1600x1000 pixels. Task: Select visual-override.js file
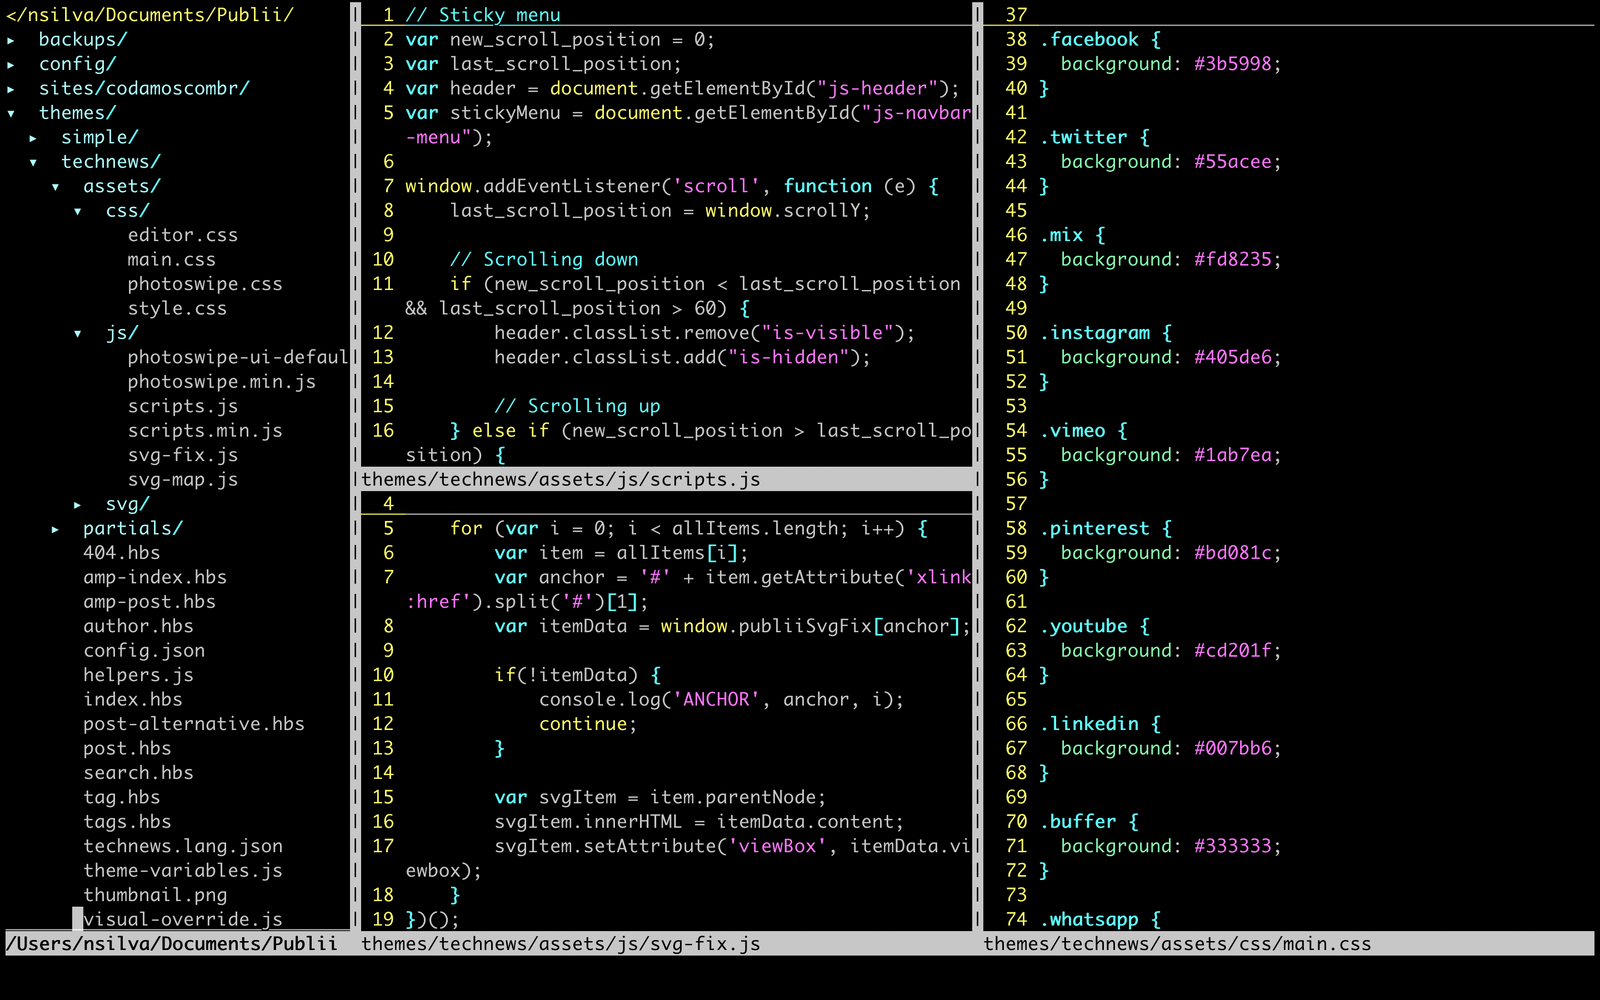click(x=182, y=920)
